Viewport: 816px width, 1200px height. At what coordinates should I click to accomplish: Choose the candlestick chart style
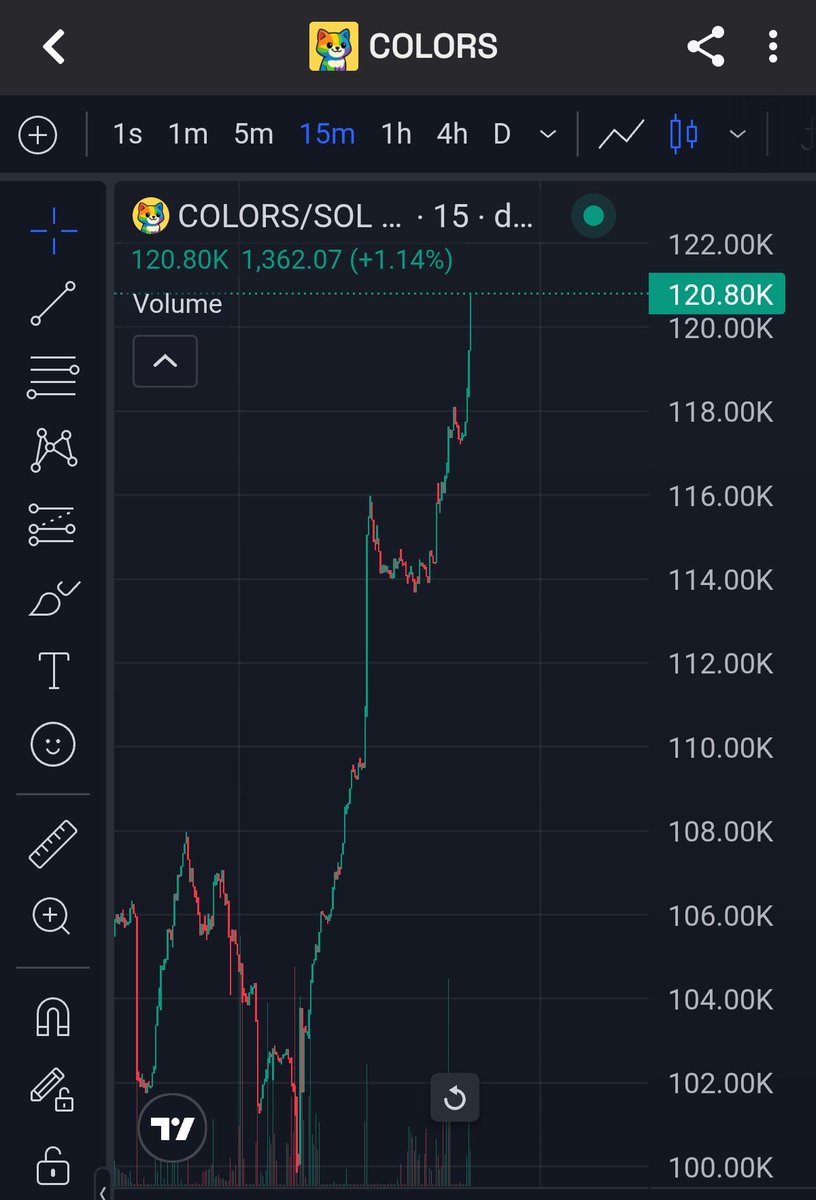coord(684,134)
